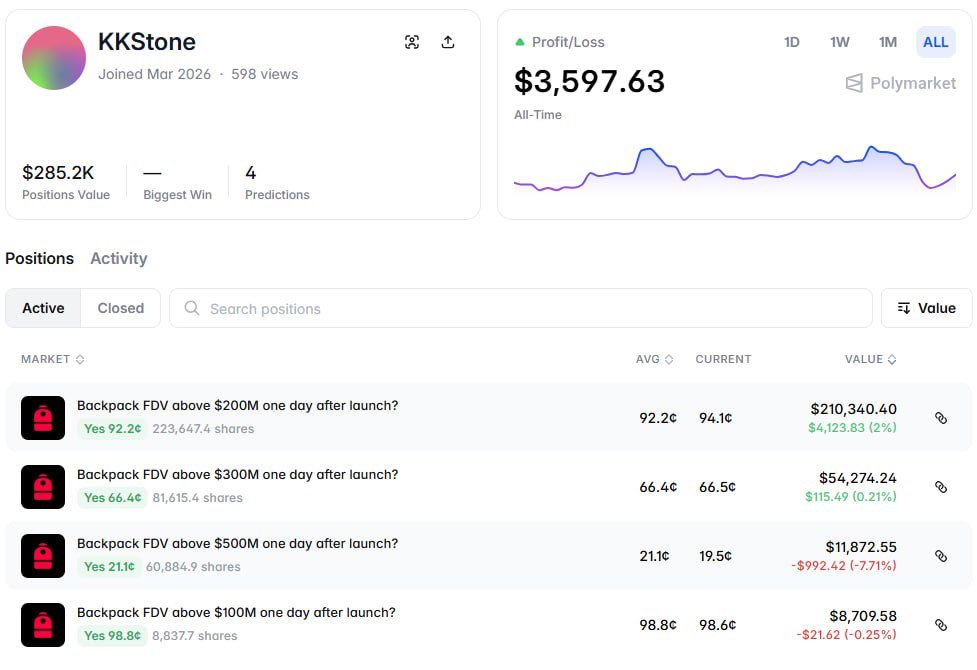The height and width of the screenshot is (670, 977).
Task: Show Closed positions
Action: 120,308
